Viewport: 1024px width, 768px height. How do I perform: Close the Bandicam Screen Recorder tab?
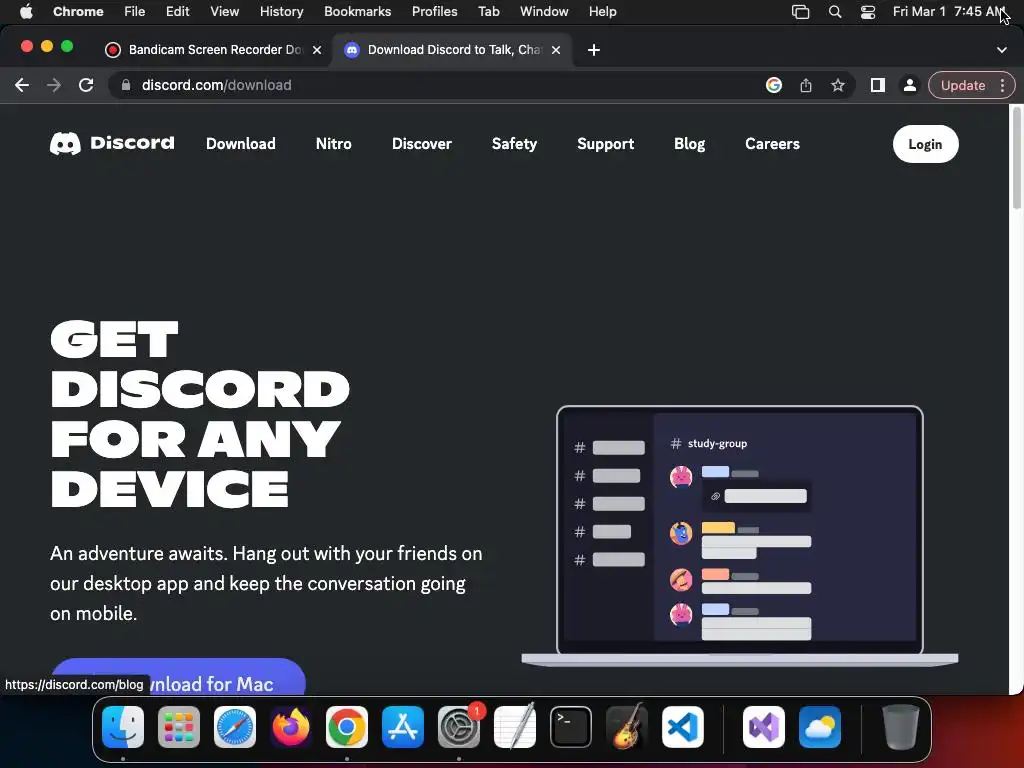(317, 50)
